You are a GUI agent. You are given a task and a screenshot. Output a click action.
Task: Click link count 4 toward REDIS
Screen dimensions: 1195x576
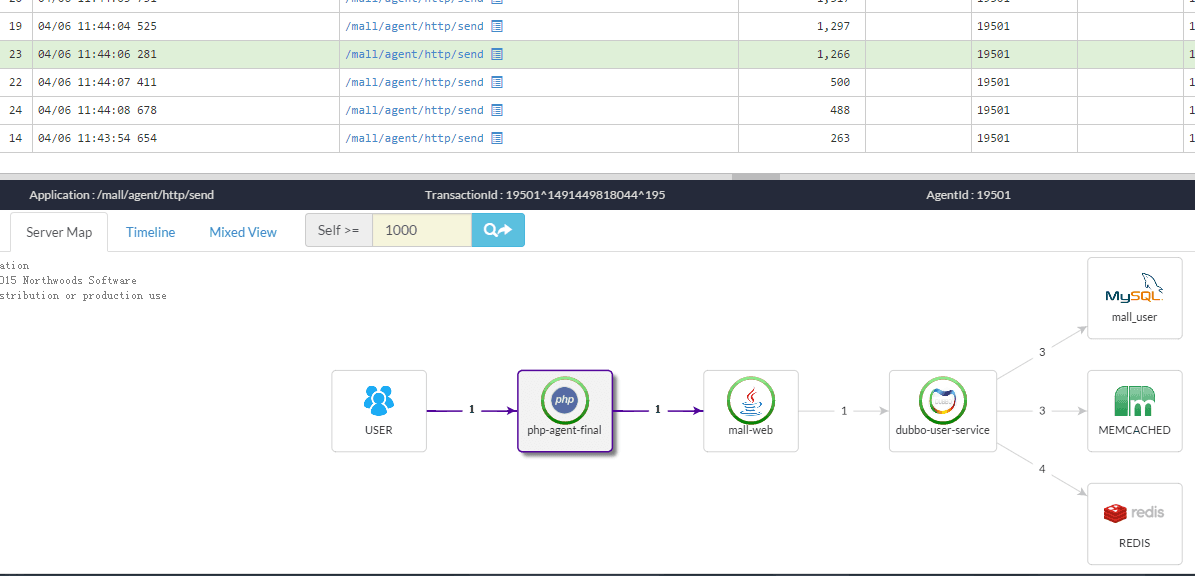point(1042,468)
